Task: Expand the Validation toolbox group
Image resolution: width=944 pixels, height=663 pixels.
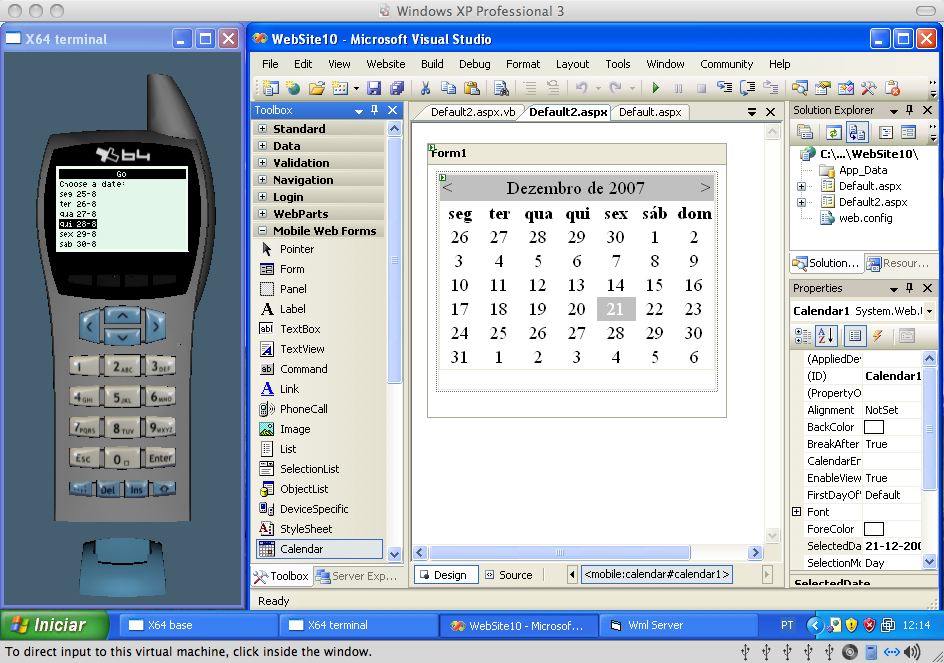Action: pyautogui.click(x=262, y=162)
